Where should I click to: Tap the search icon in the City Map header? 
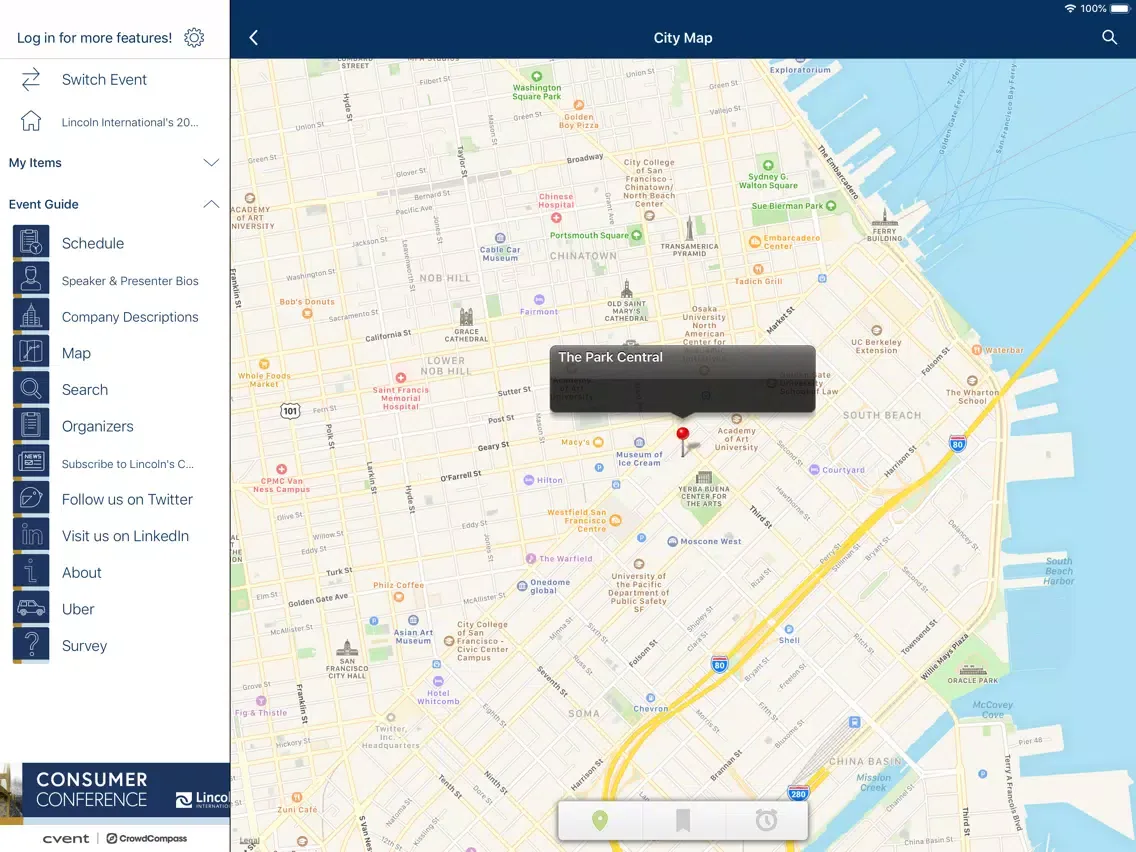[1109, 37]
